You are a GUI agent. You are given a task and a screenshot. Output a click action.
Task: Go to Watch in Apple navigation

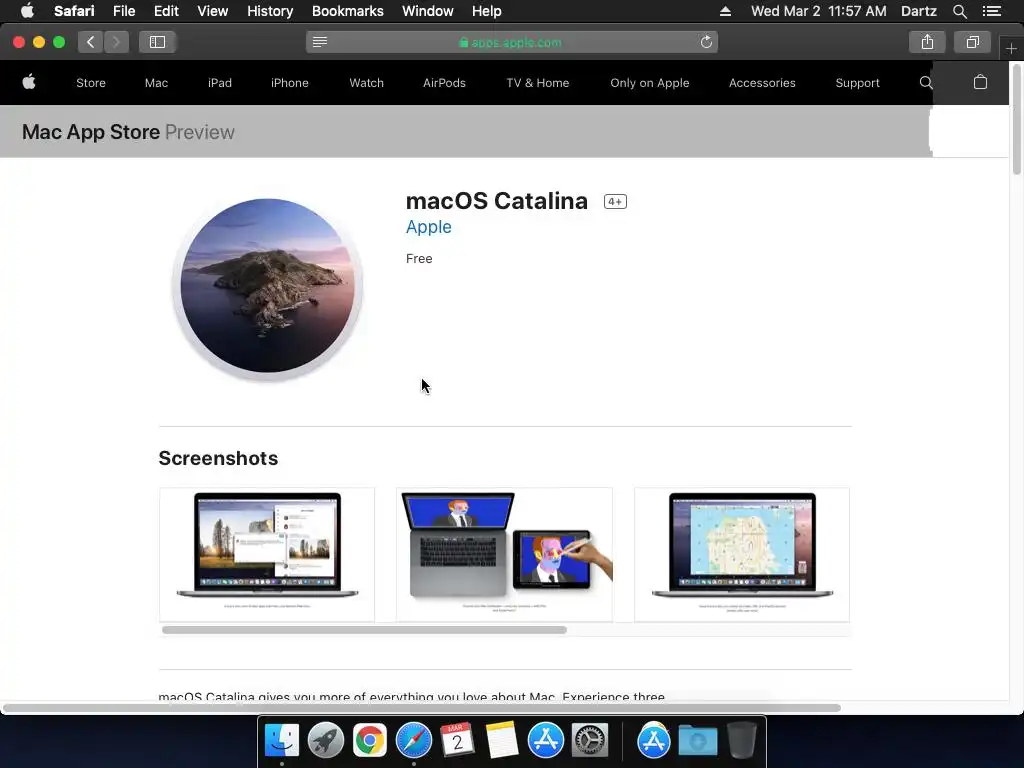point(366,83)
